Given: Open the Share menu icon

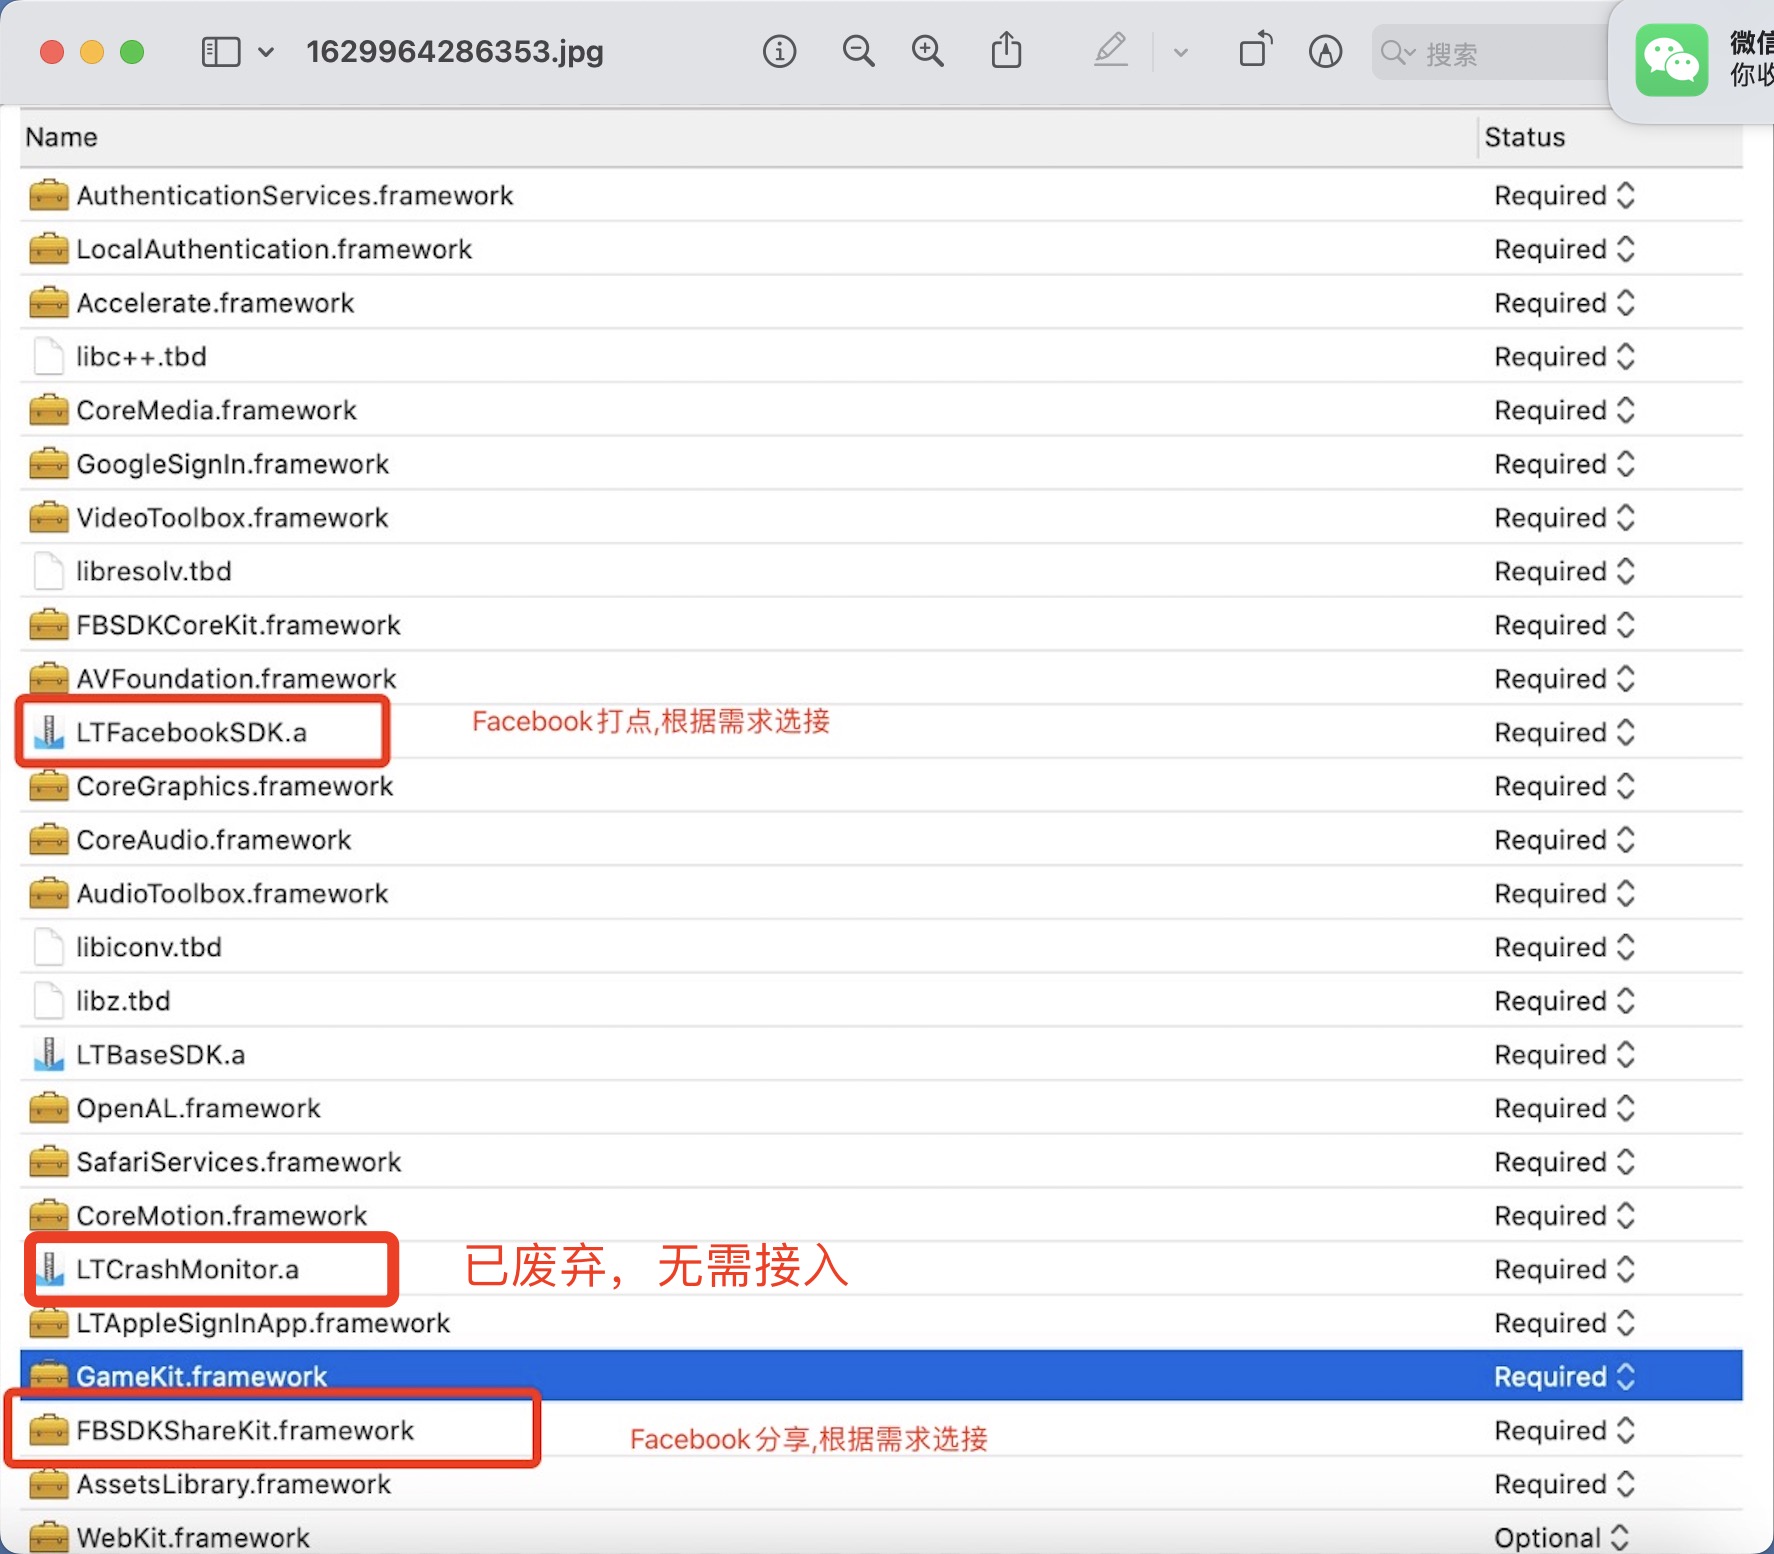Looking at the screenshot, I should point(1006,51).
